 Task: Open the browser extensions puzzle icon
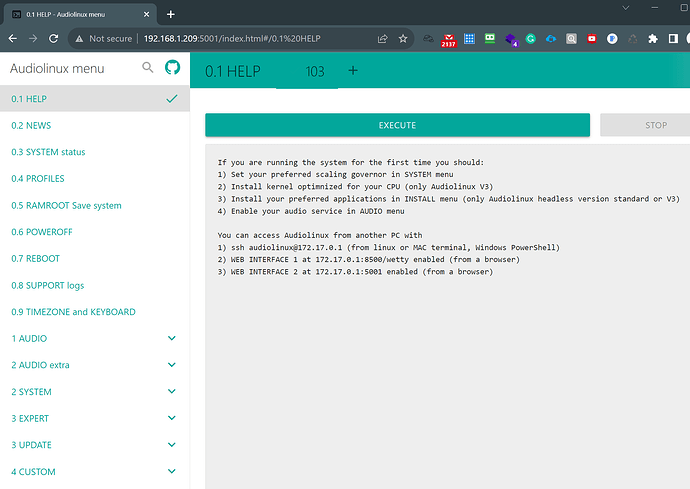[x=653, y=38]
